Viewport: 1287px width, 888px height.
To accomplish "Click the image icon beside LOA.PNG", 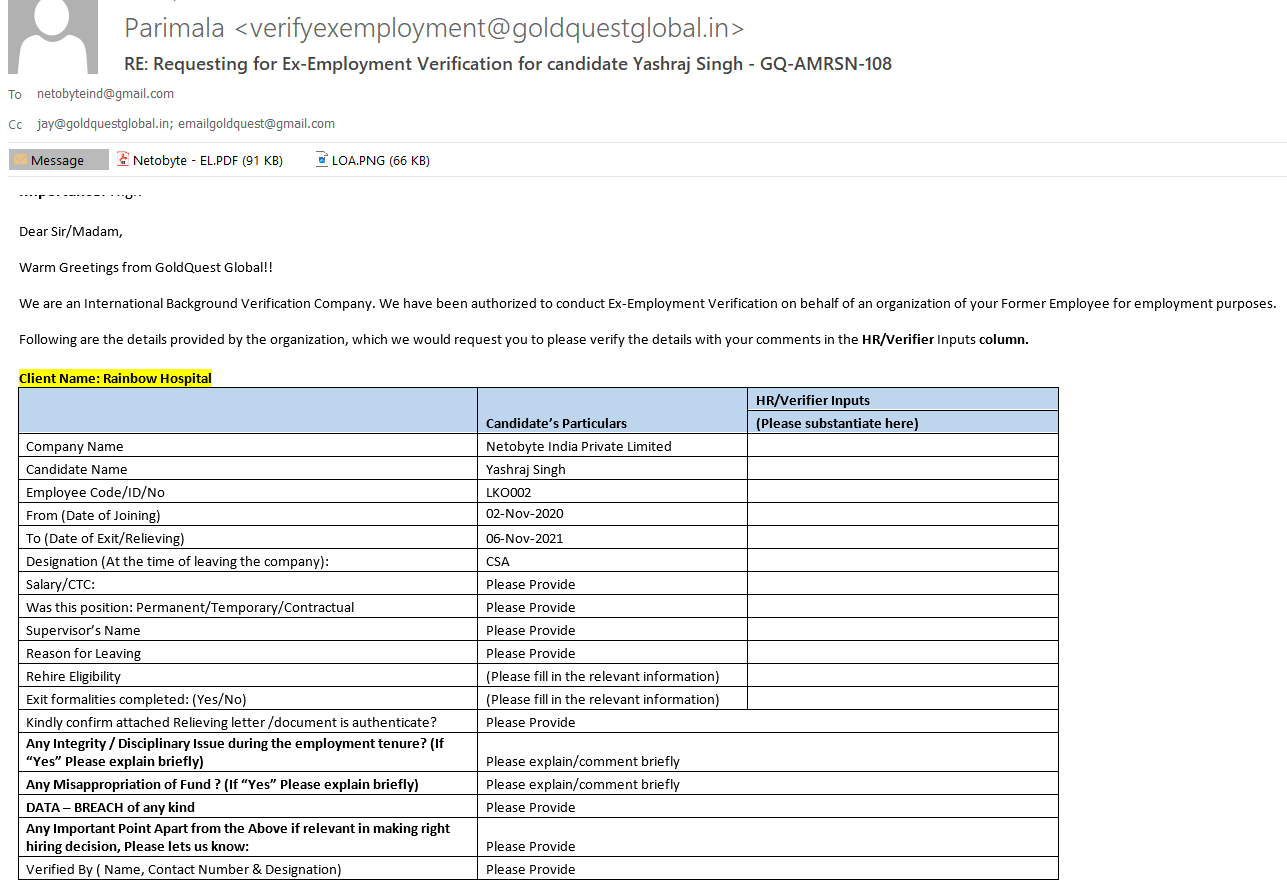I will point(322,159).
